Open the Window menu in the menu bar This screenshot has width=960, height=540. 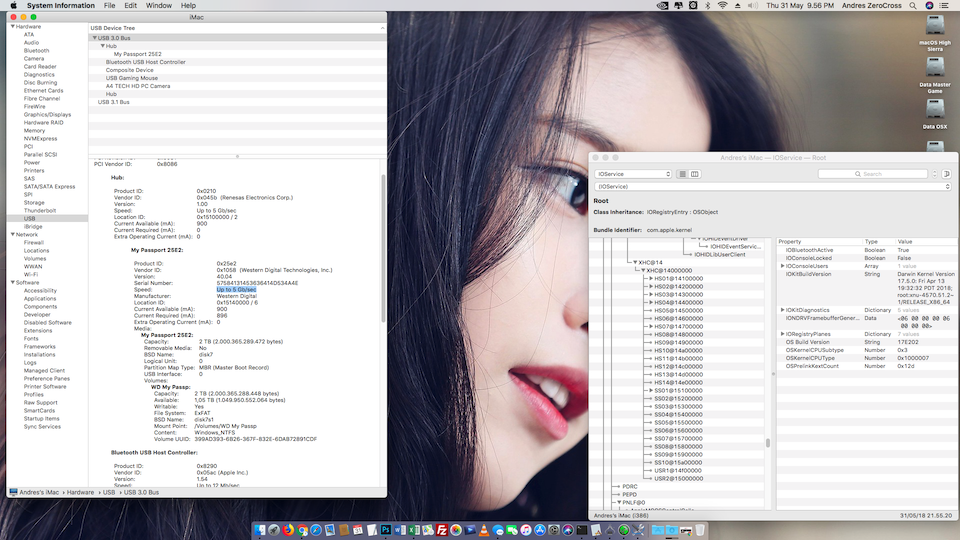[x=158, y=6]
